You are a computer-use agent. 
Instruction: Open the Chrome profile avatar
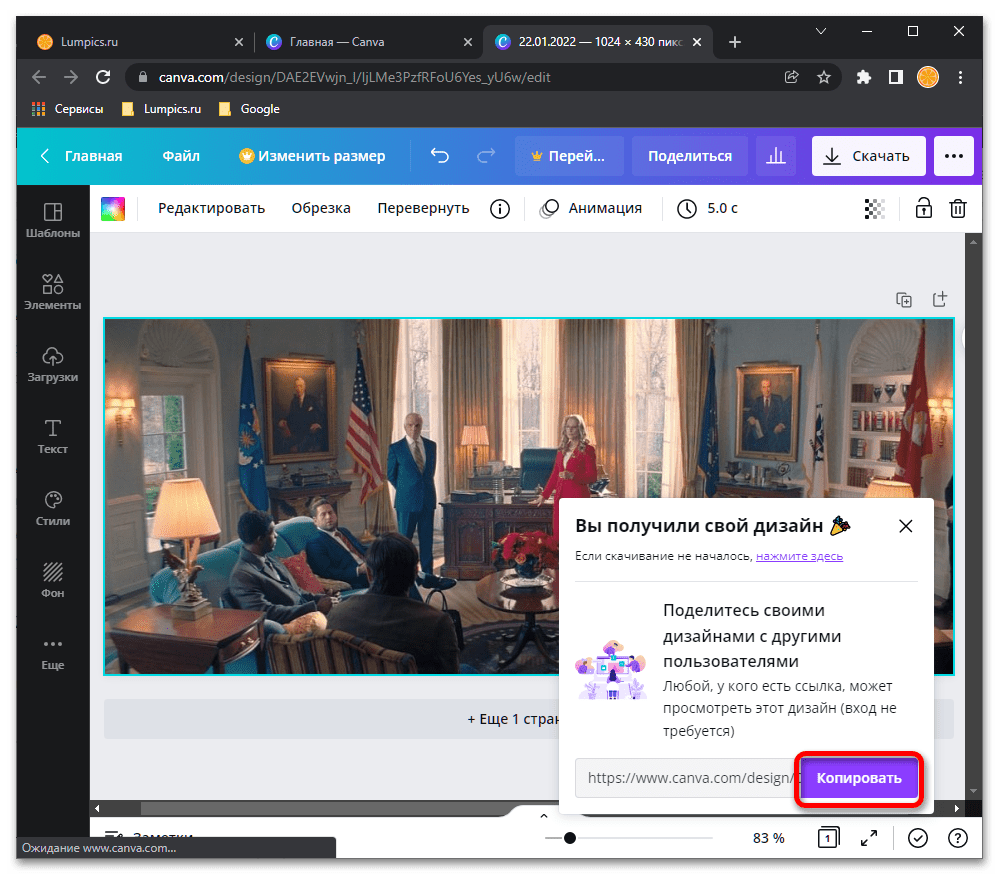(928, 77)
